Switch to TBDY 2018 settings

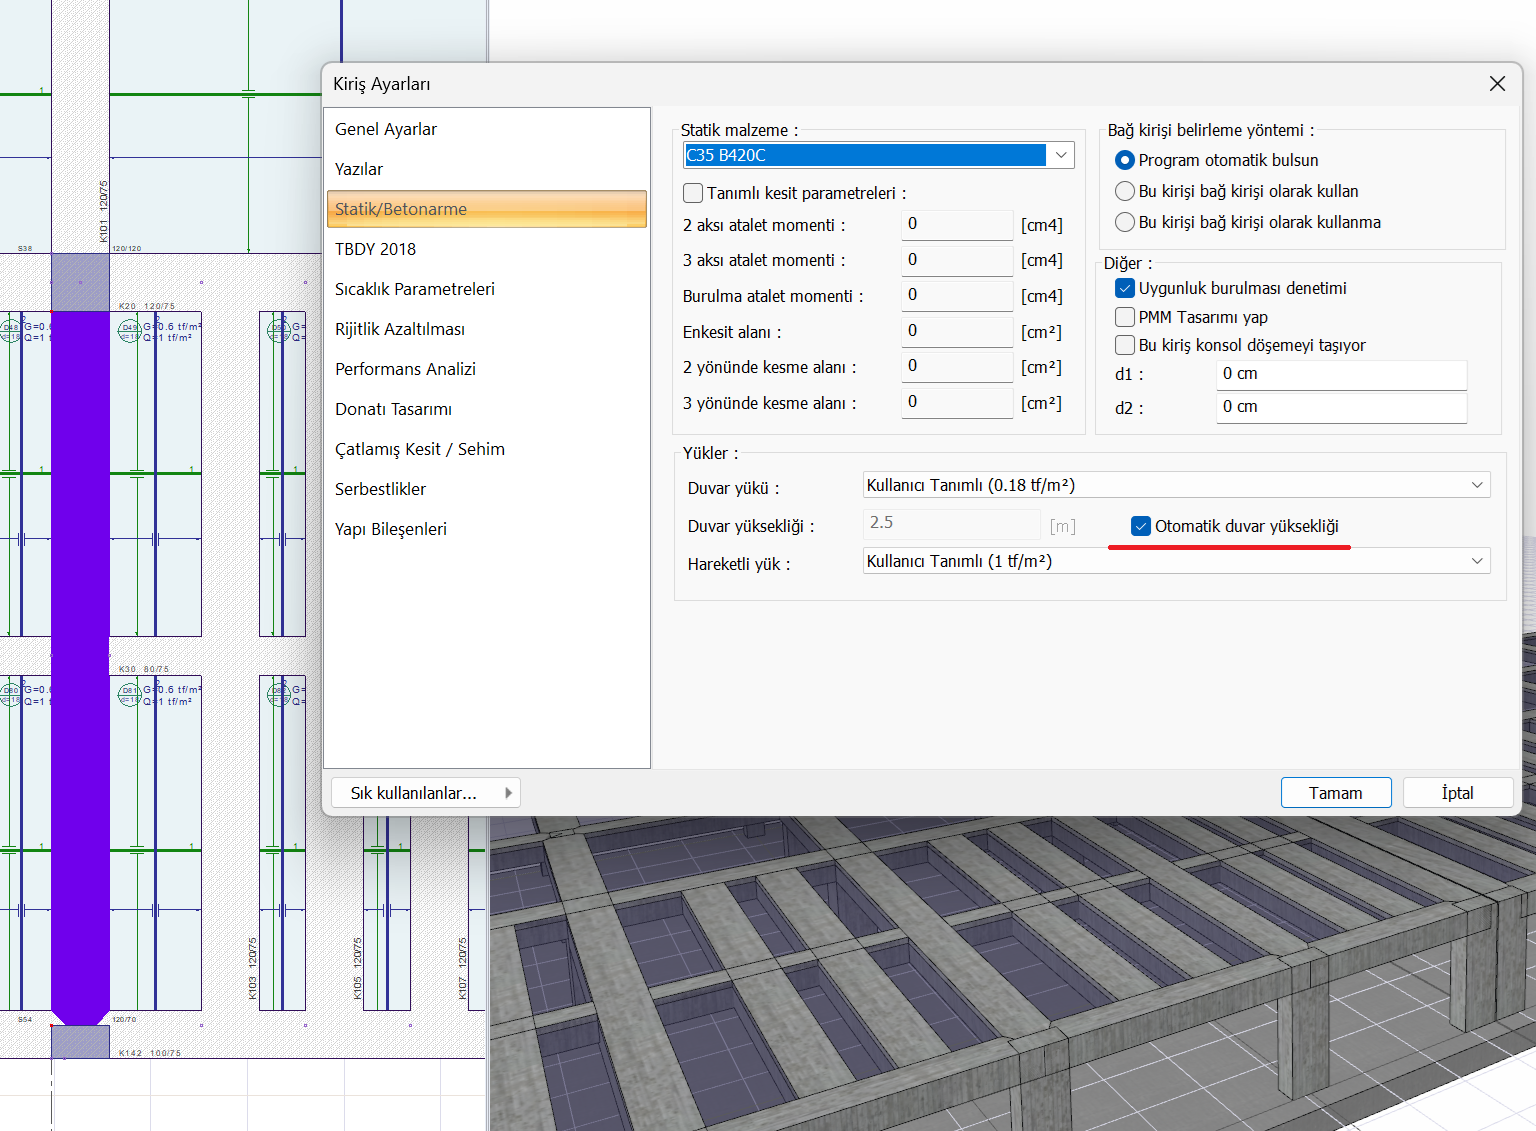point(375,249)
